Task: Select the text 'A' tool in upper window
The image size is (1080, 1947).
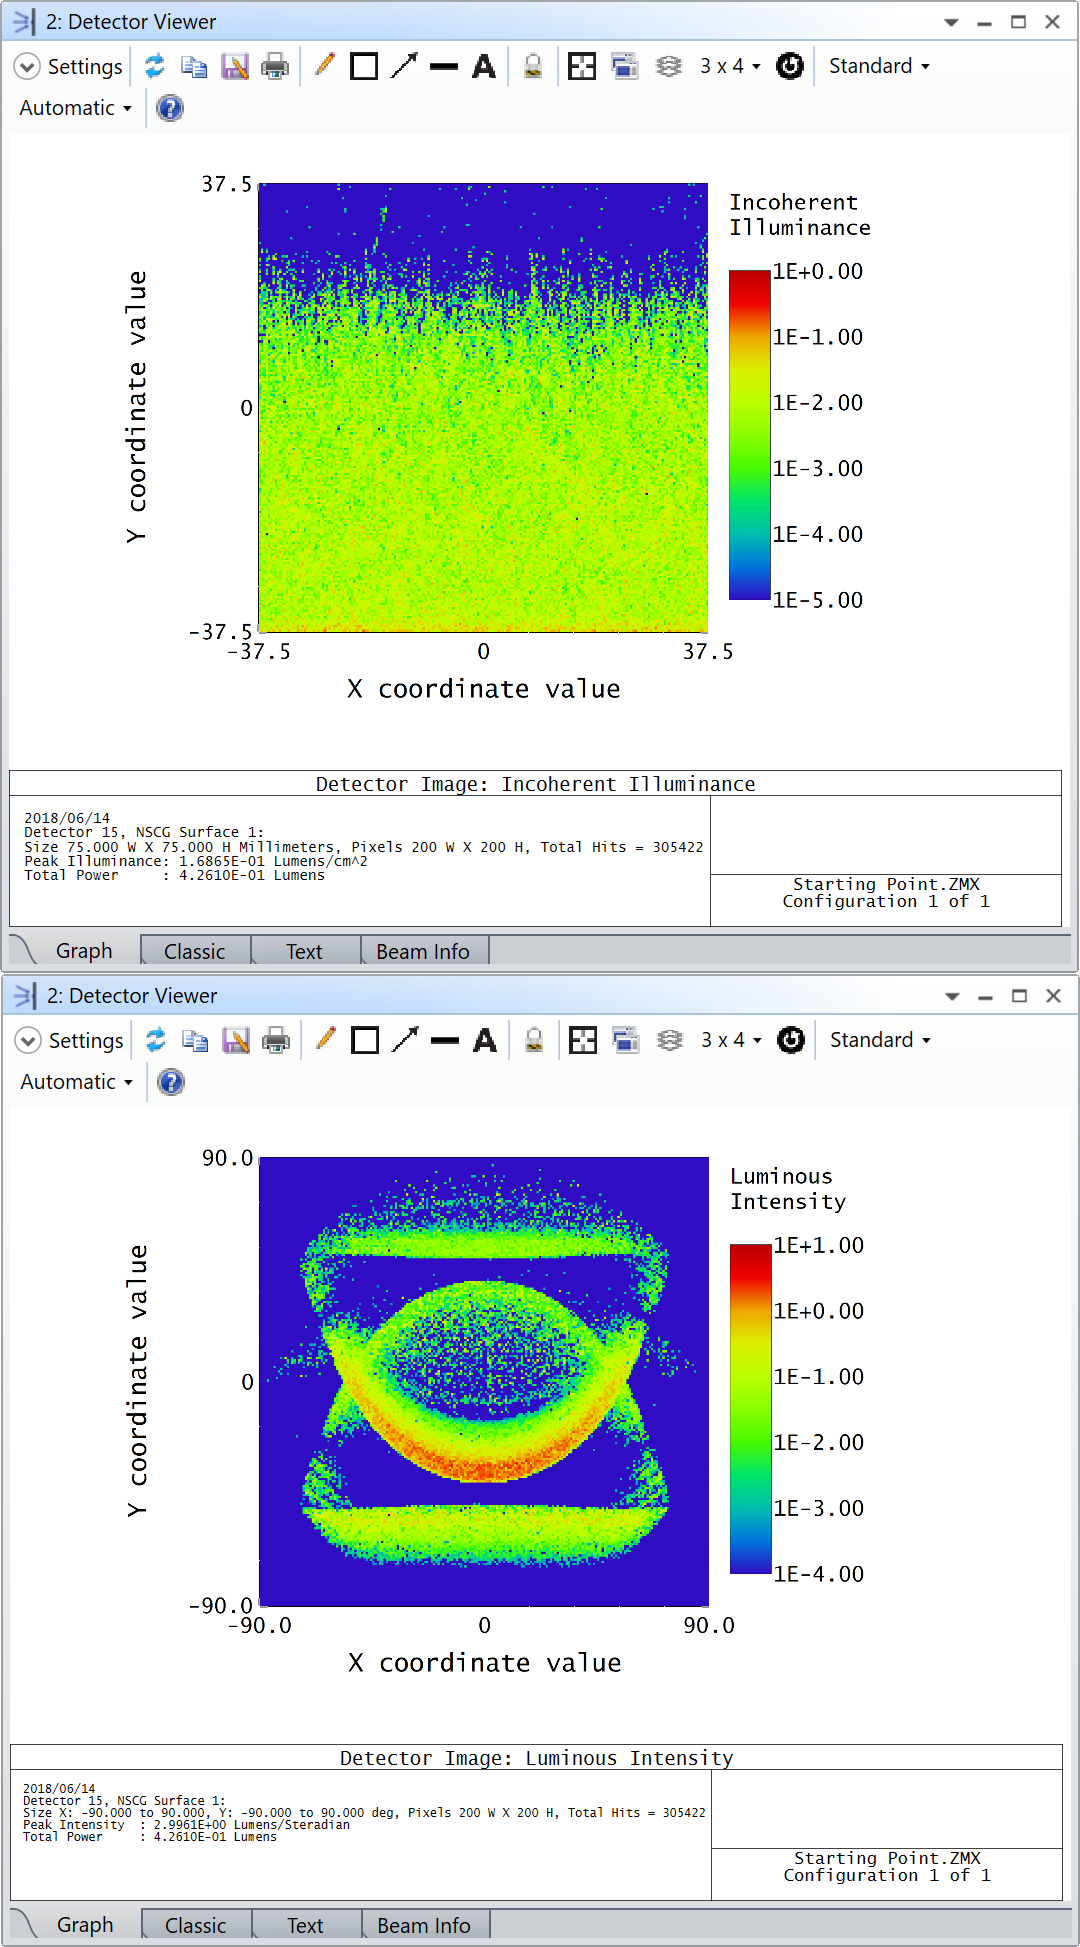Action: click(x=484, y=67)
